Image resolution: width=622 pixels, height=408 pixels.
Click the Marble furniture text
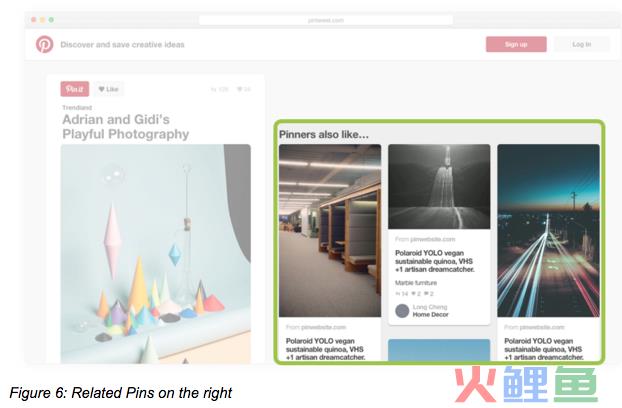(416, 283)
